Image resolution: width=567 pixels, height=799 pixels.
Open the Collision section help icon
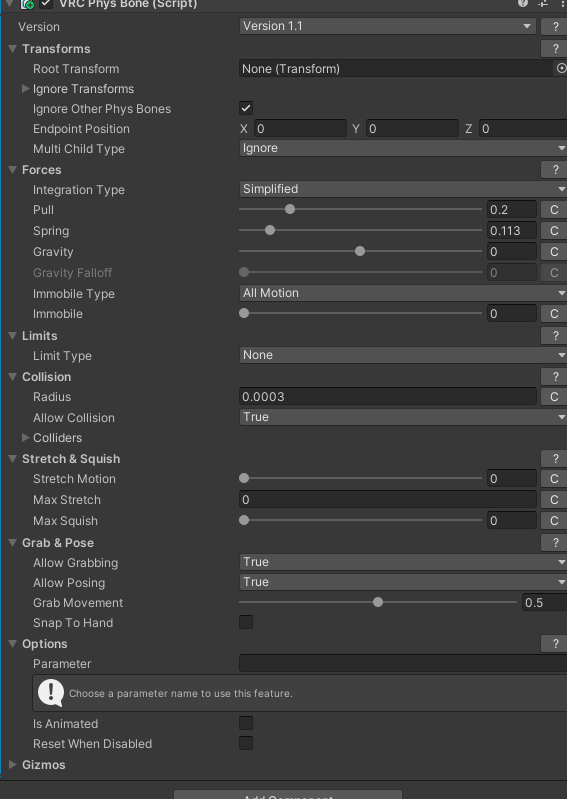tap(554, 377)
